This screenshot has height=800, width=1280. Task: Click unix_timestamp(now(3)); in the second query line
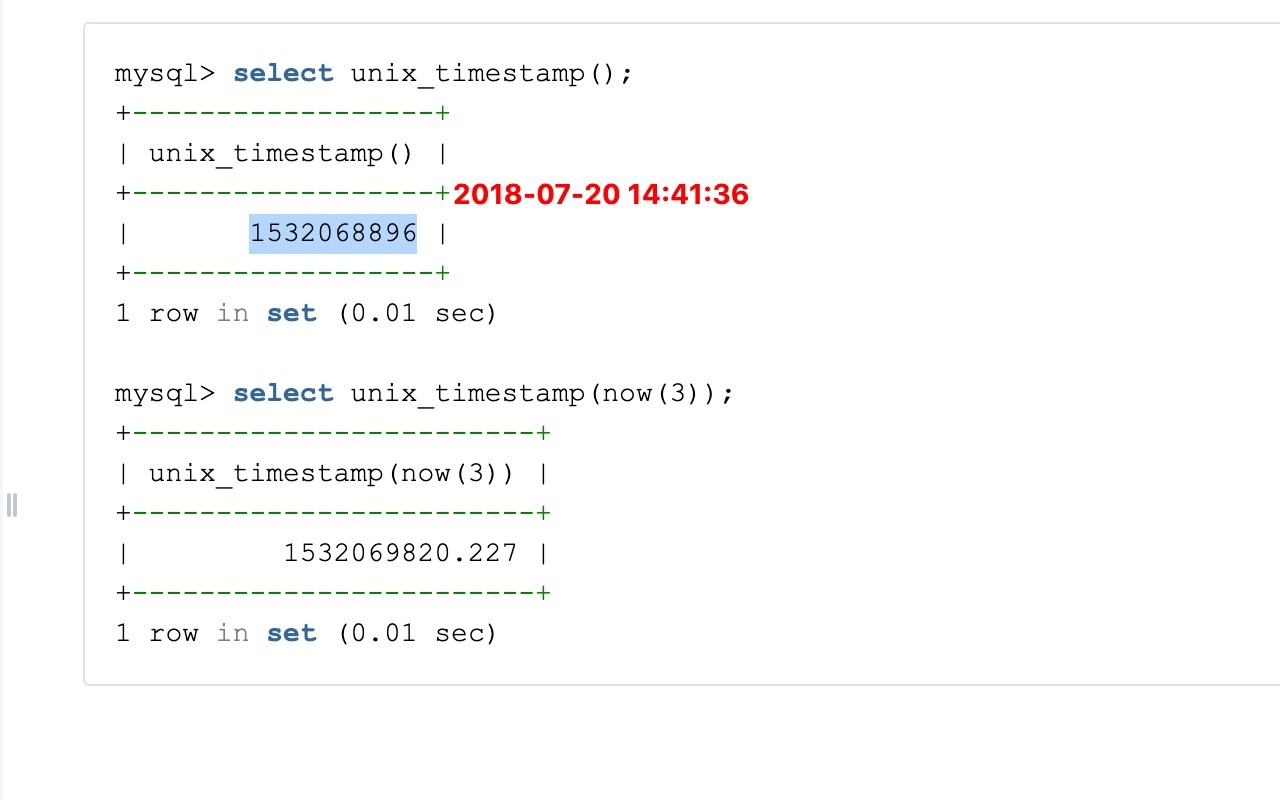click(541, 394)
